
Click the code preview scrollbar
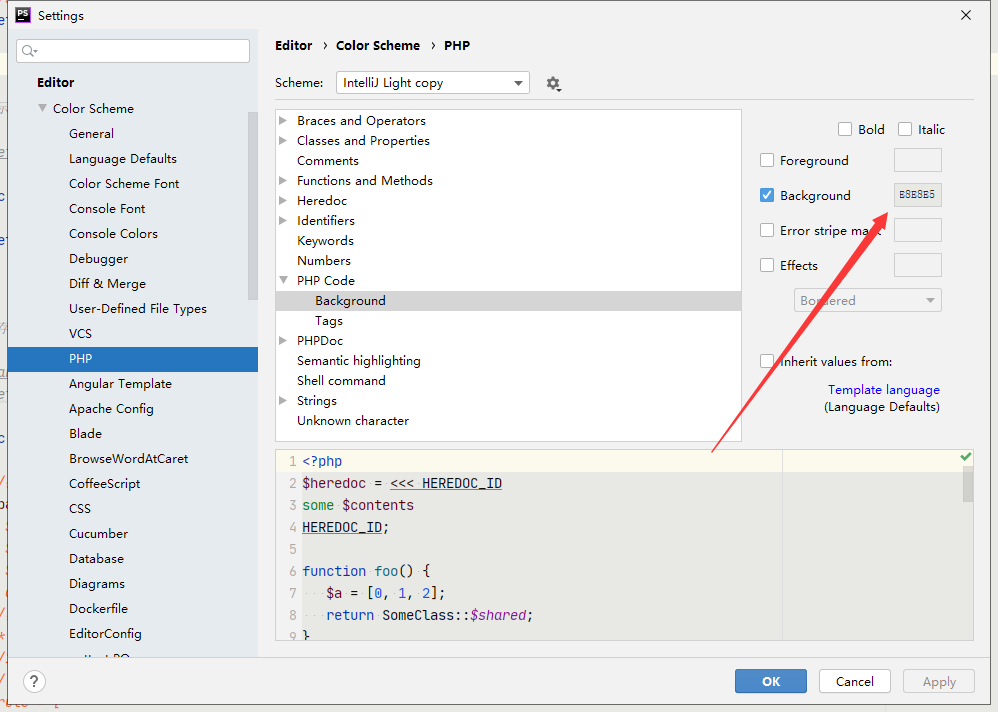(968, 484)
